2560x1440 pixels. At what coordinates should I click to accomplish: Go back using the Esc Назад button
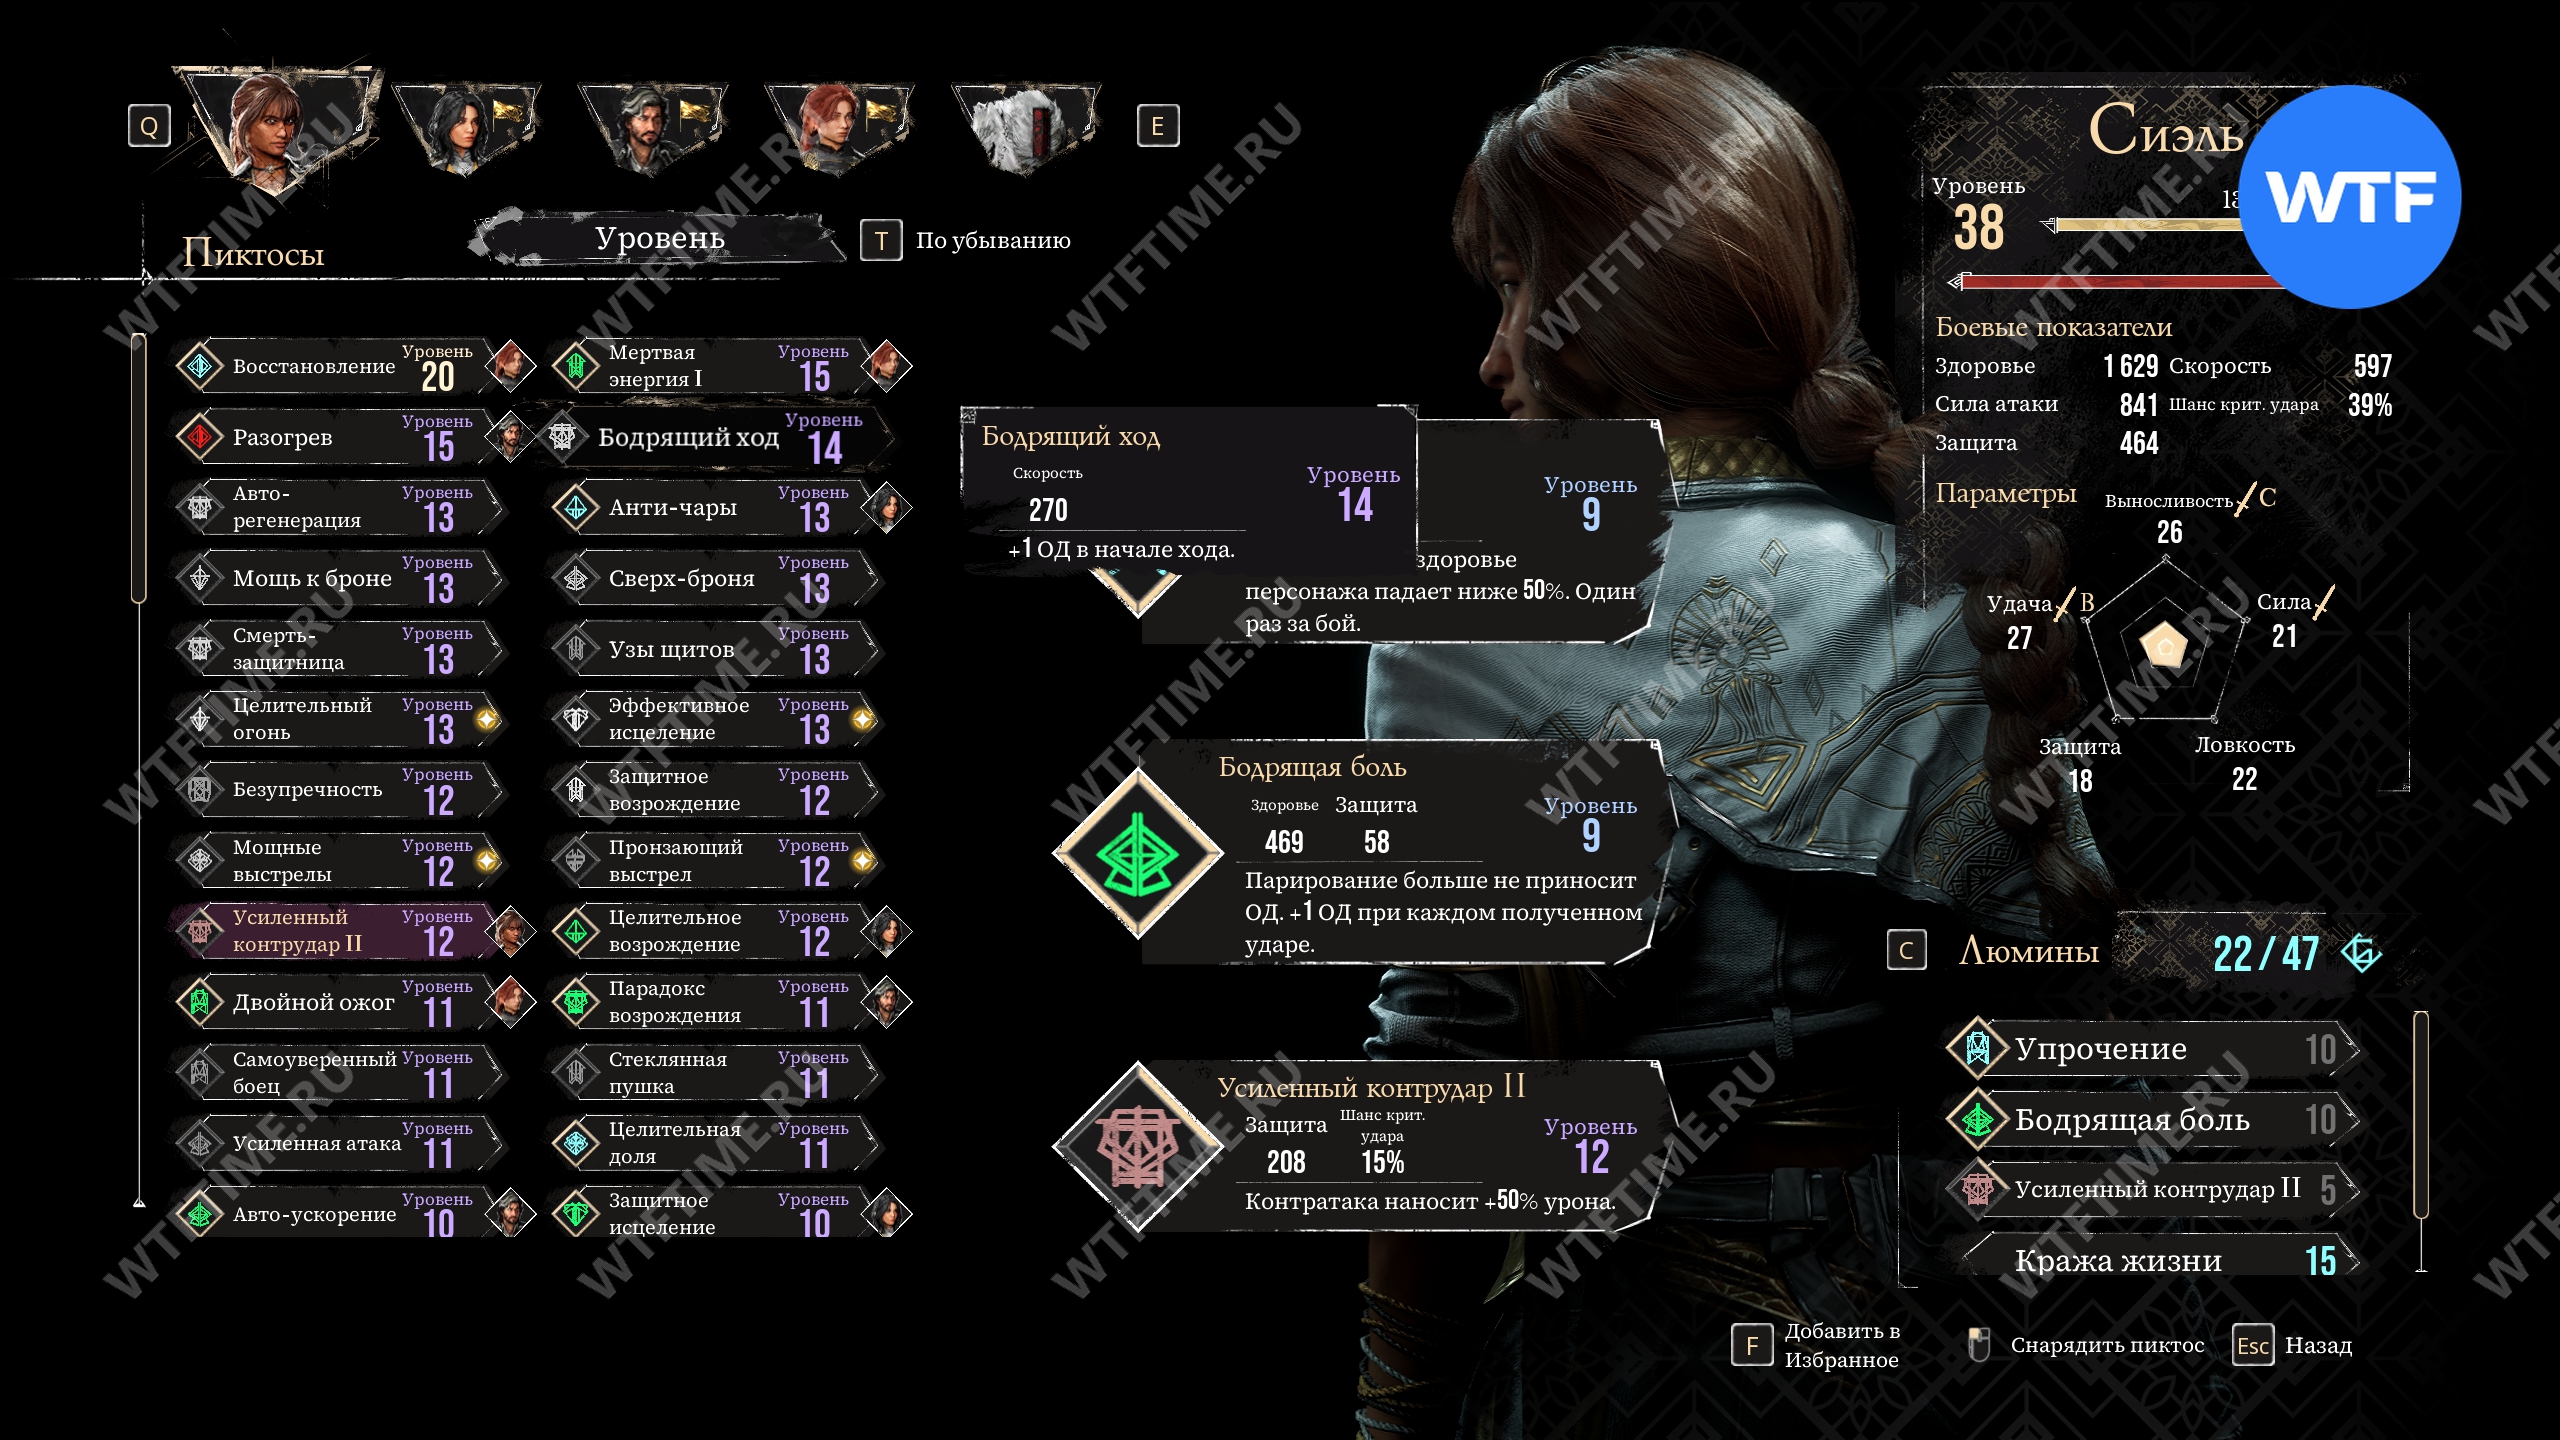pyautogui.click(x=2292, y=1346)
